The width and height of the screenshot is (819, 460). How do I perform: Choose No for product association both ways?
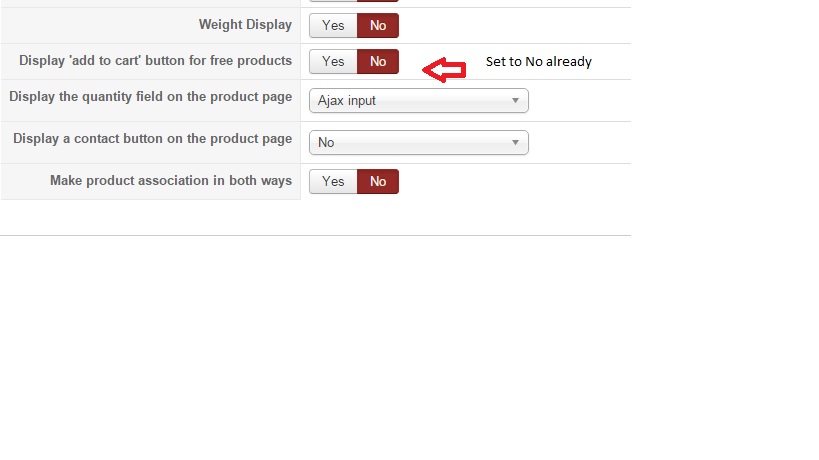coord(378,182)
